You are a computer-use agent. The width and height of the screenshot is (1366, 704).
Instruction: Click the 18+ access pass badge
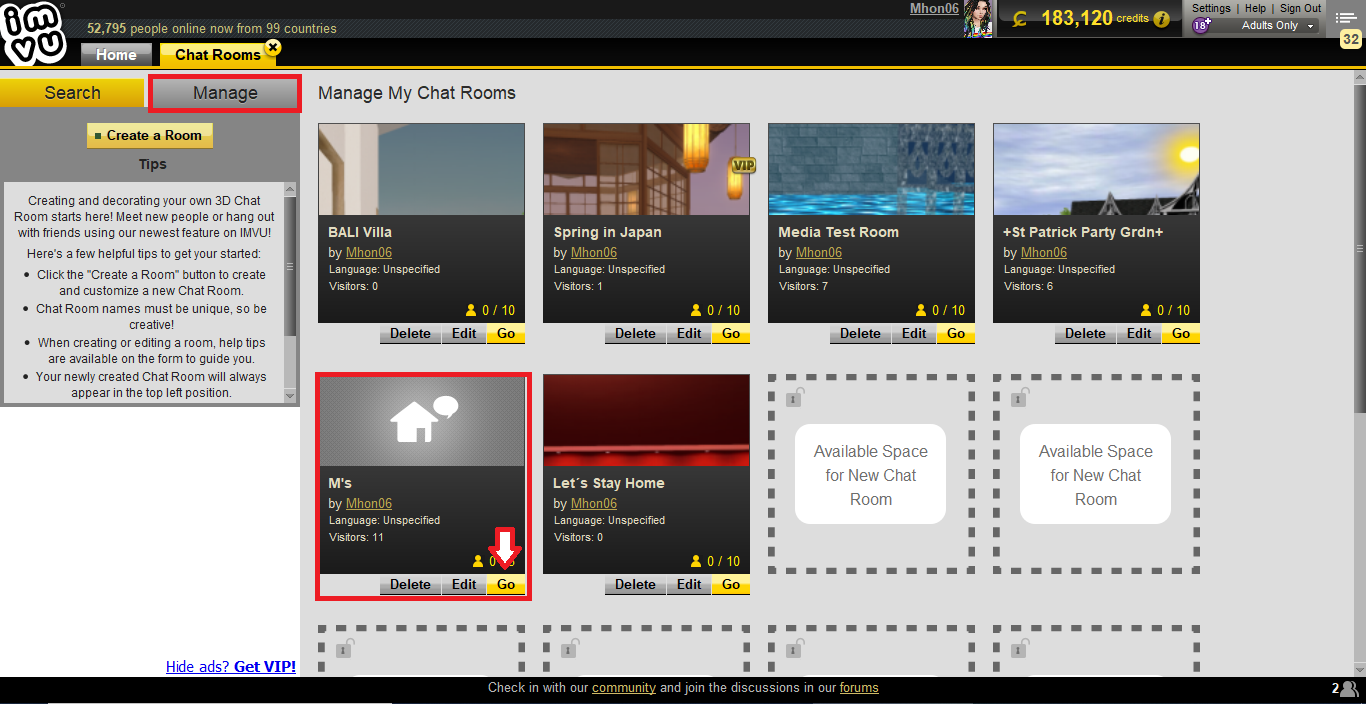[1201, 25]
